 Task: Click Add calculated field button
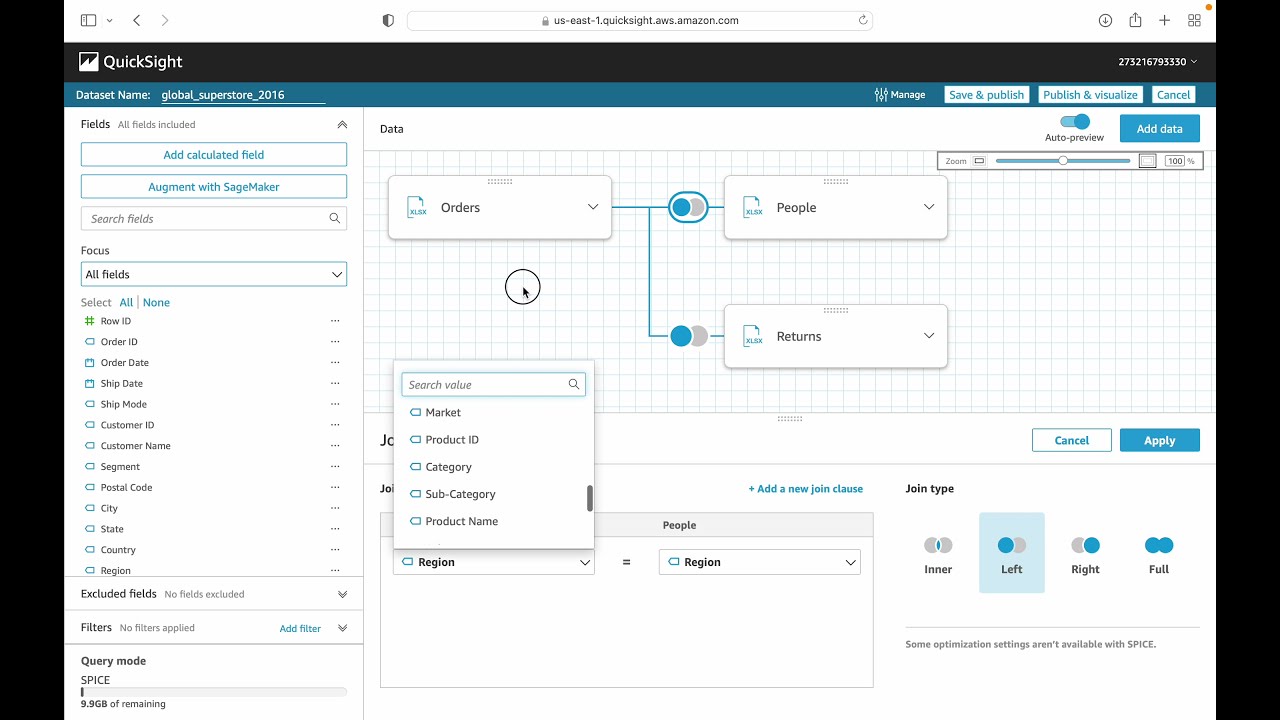pos(214,155)
